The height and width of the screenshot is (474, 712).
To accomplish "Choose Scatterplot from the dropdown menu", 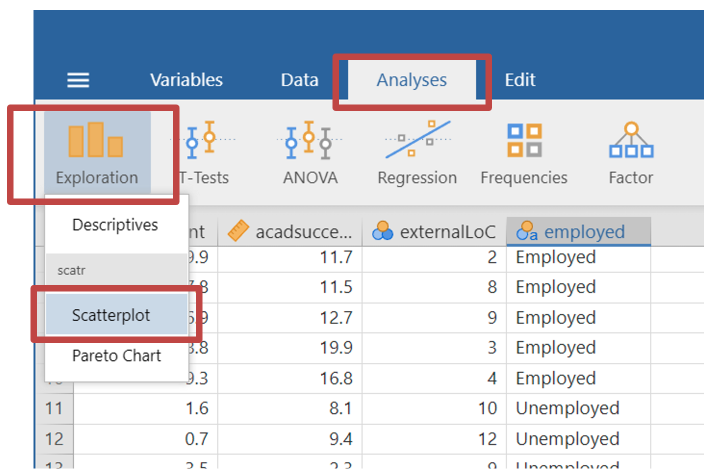I will (x=111, y=315).
